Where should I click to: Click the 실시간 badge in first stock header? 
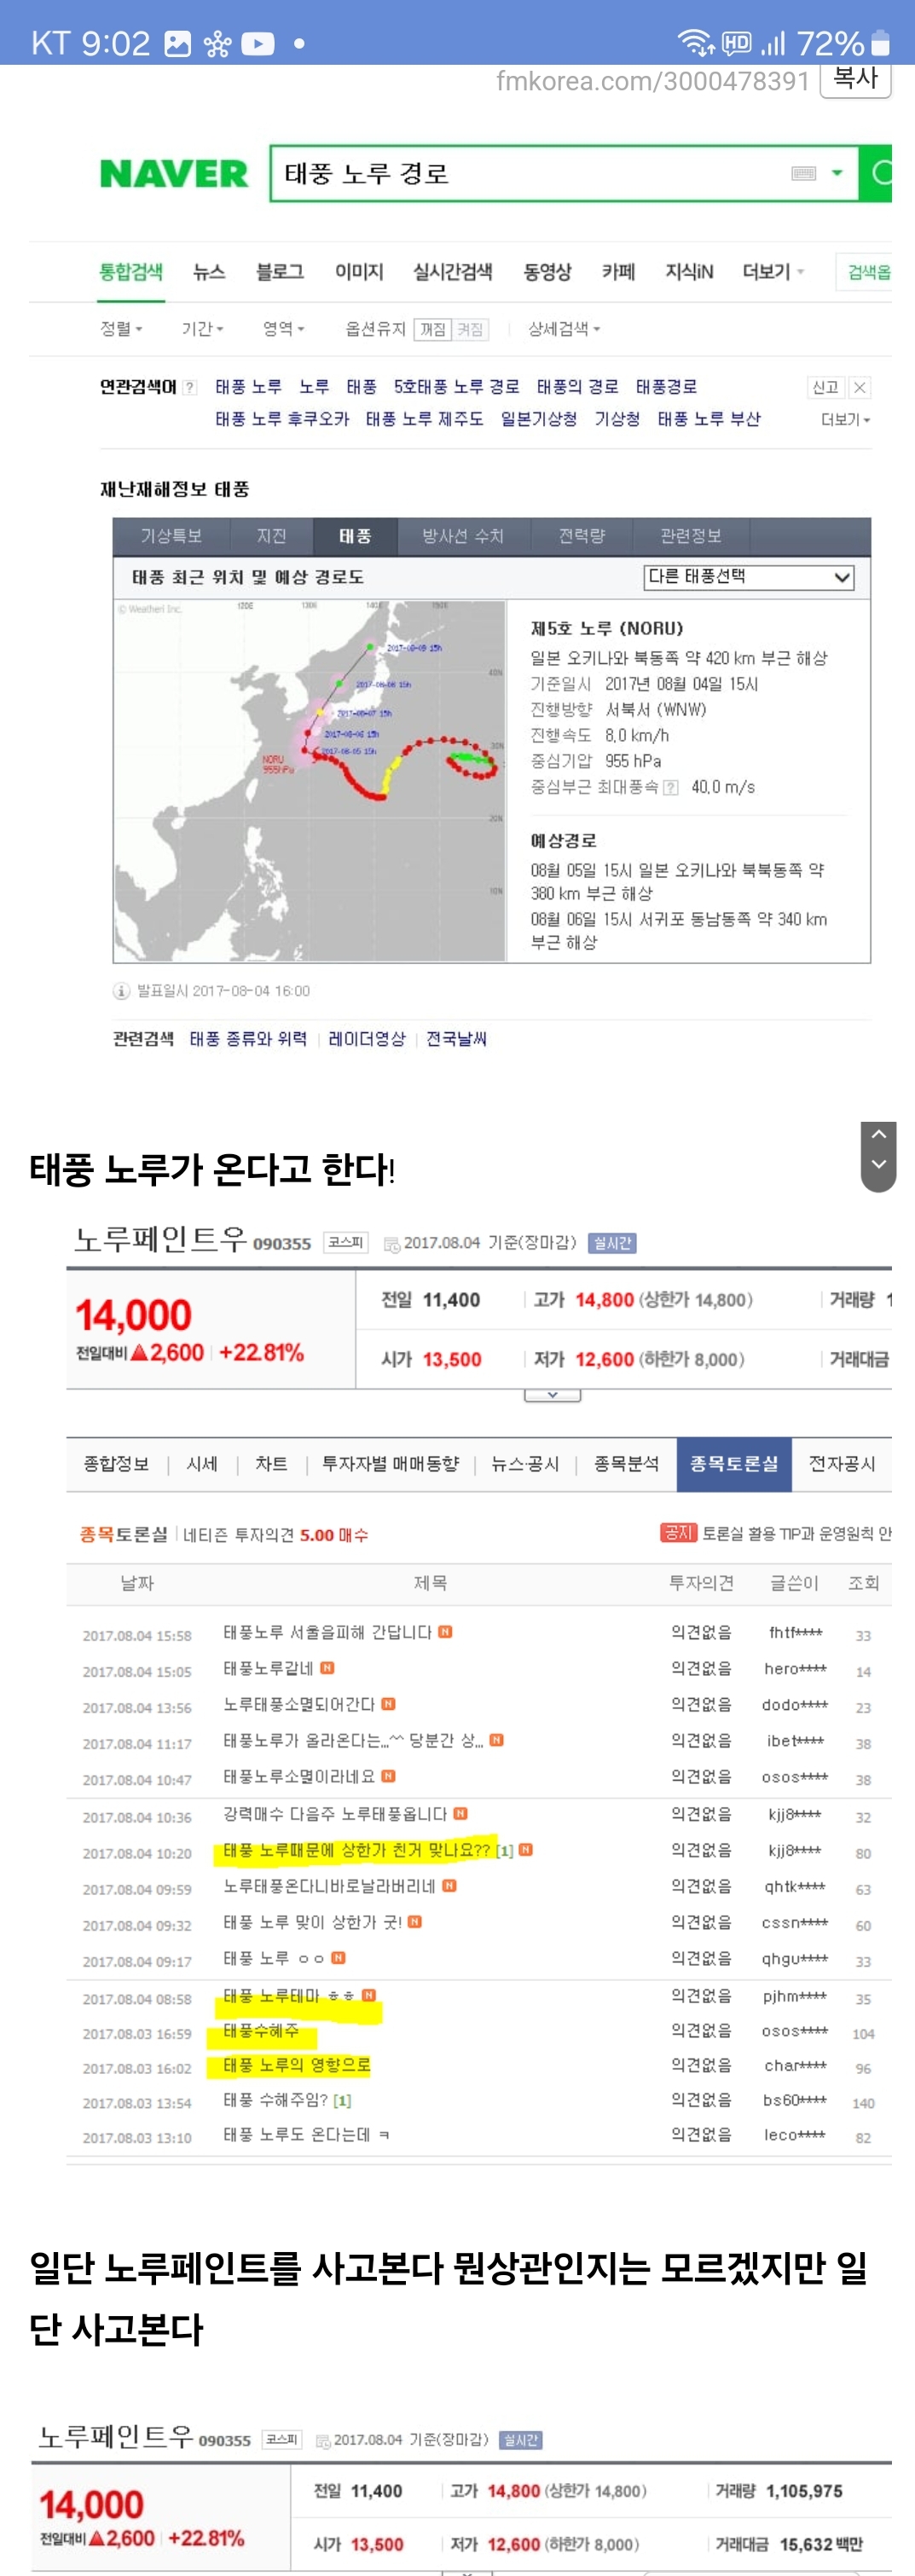pos(613,1243)
